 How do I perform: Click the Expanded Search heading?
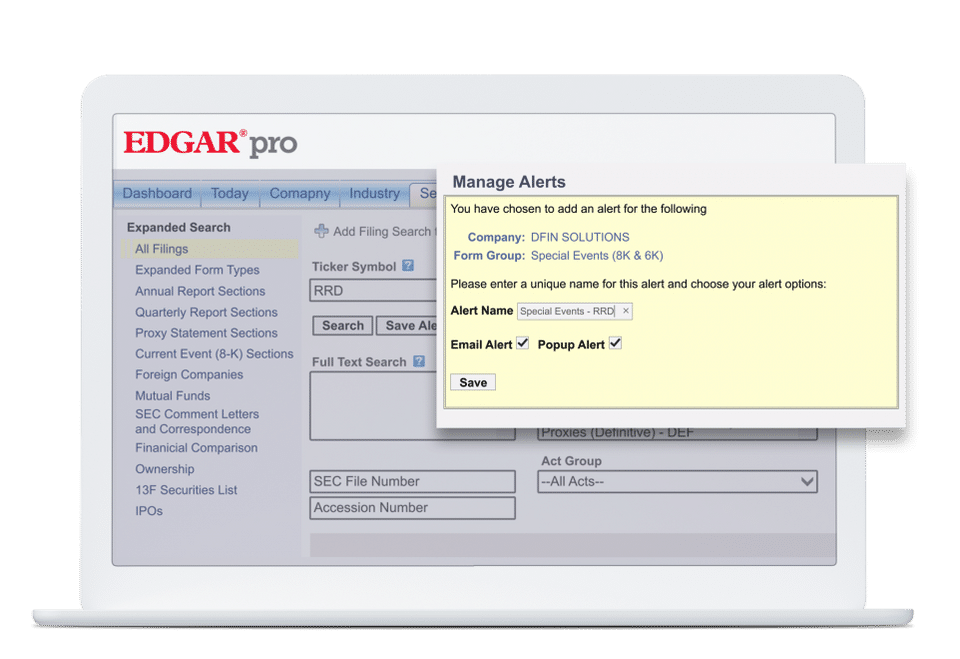[x=179, y=227]
